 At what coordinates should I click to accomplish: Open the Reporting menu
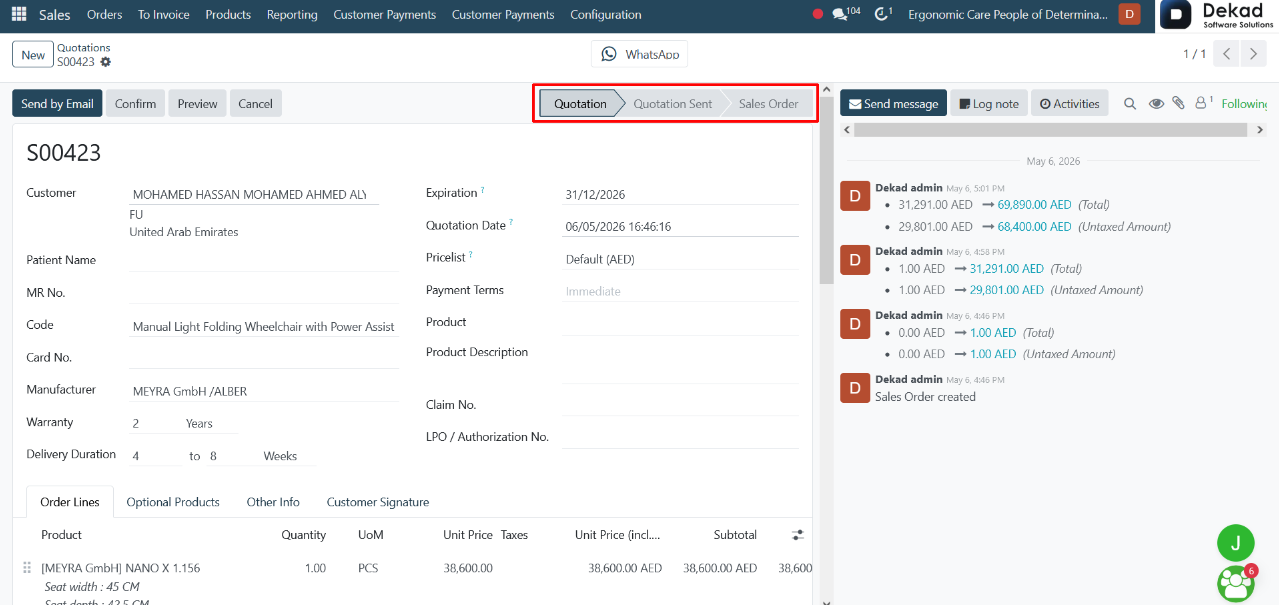click(292, 14)
